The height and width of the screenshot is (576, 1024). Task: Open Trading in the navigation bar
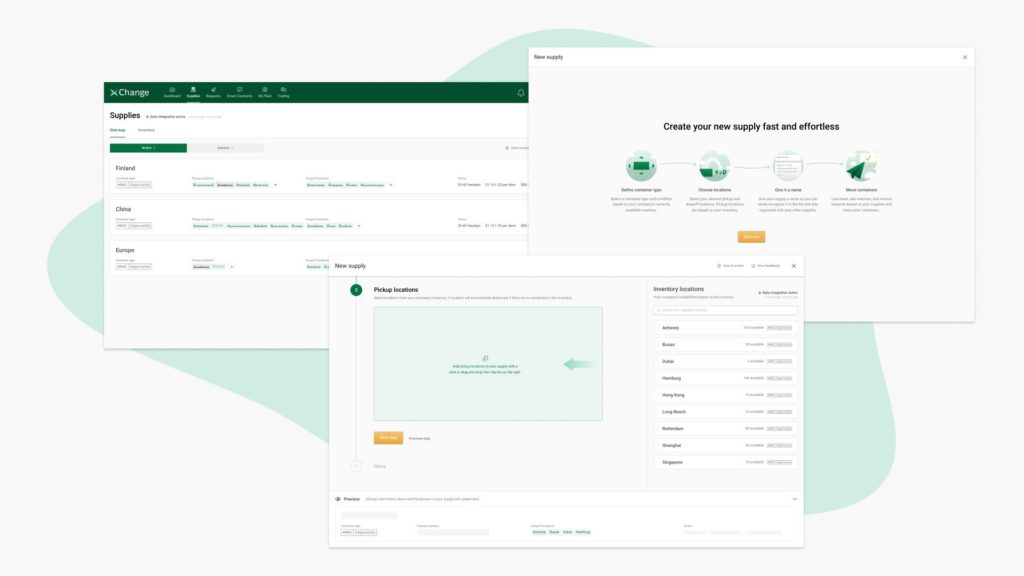pos(283,92)
